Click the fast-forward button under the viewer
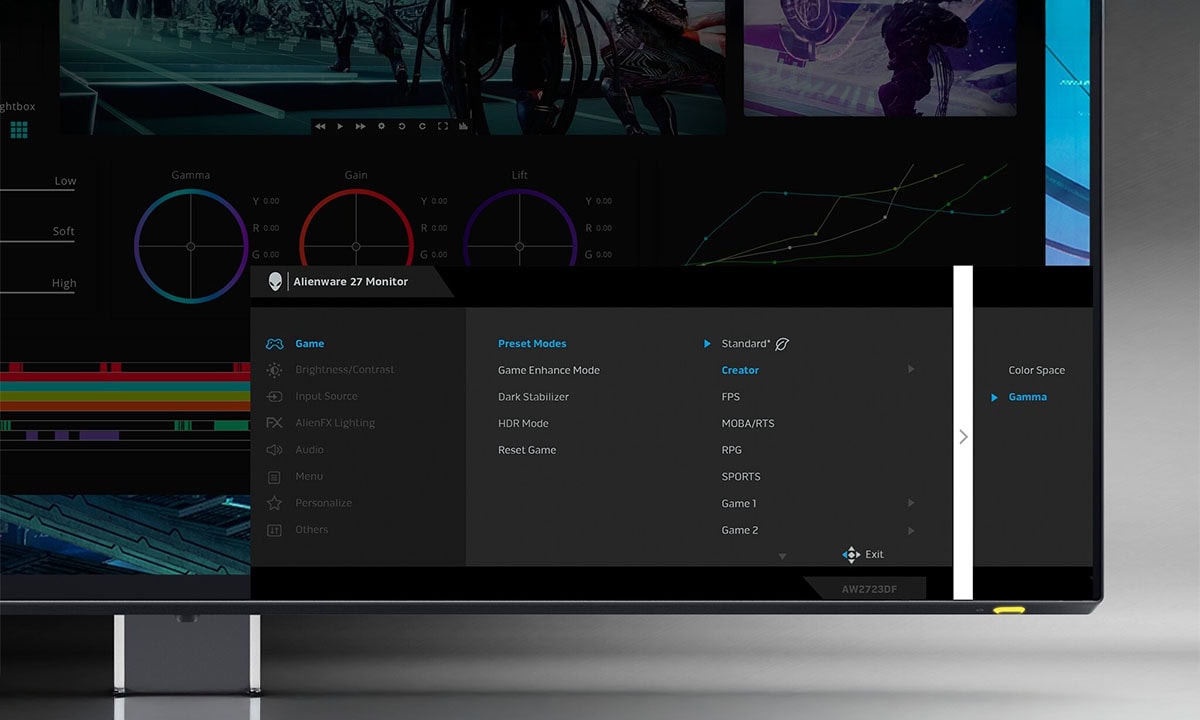Screen dimensions: 1200x720 tap(360, 126)
